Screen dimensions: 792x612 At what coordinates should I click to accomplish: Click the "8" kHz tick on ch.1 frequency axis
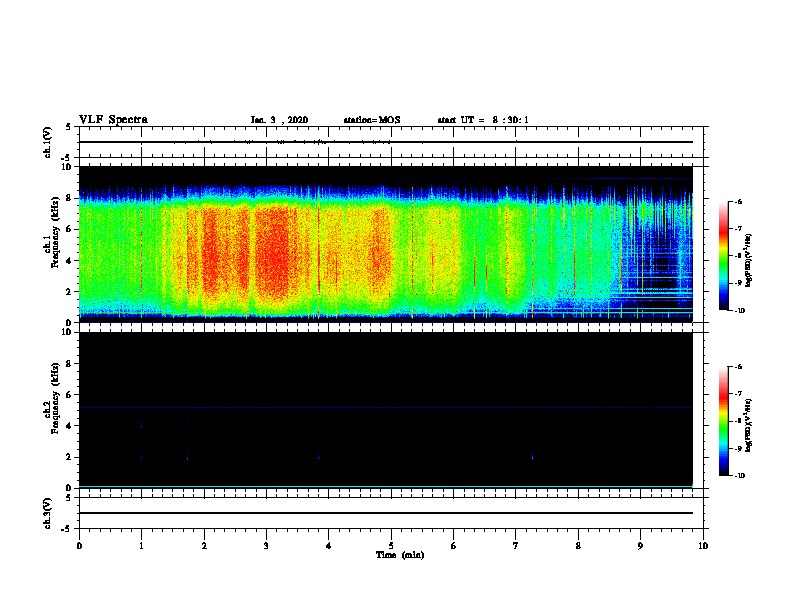point(70,198)
